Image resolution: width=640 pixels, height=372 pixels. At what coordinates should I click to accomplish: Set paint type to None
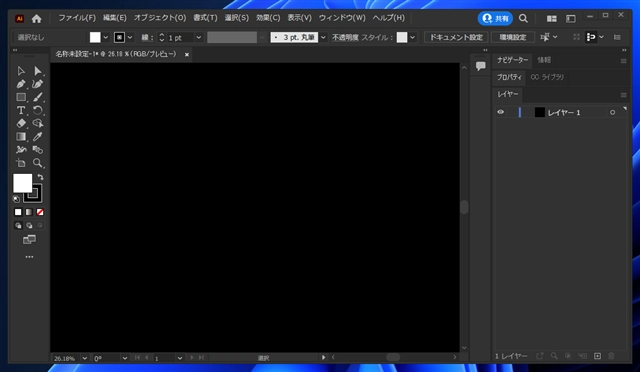coord(40,212)
